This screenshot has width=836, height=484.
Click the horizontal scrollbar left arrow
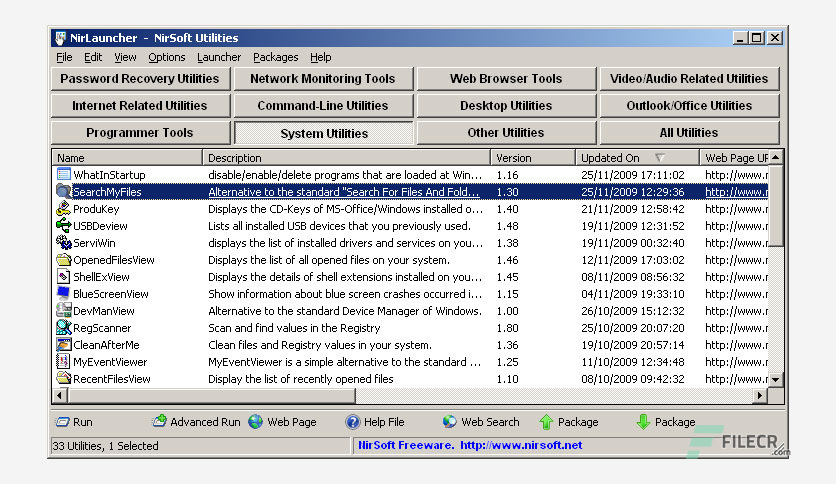pos(59,396)
